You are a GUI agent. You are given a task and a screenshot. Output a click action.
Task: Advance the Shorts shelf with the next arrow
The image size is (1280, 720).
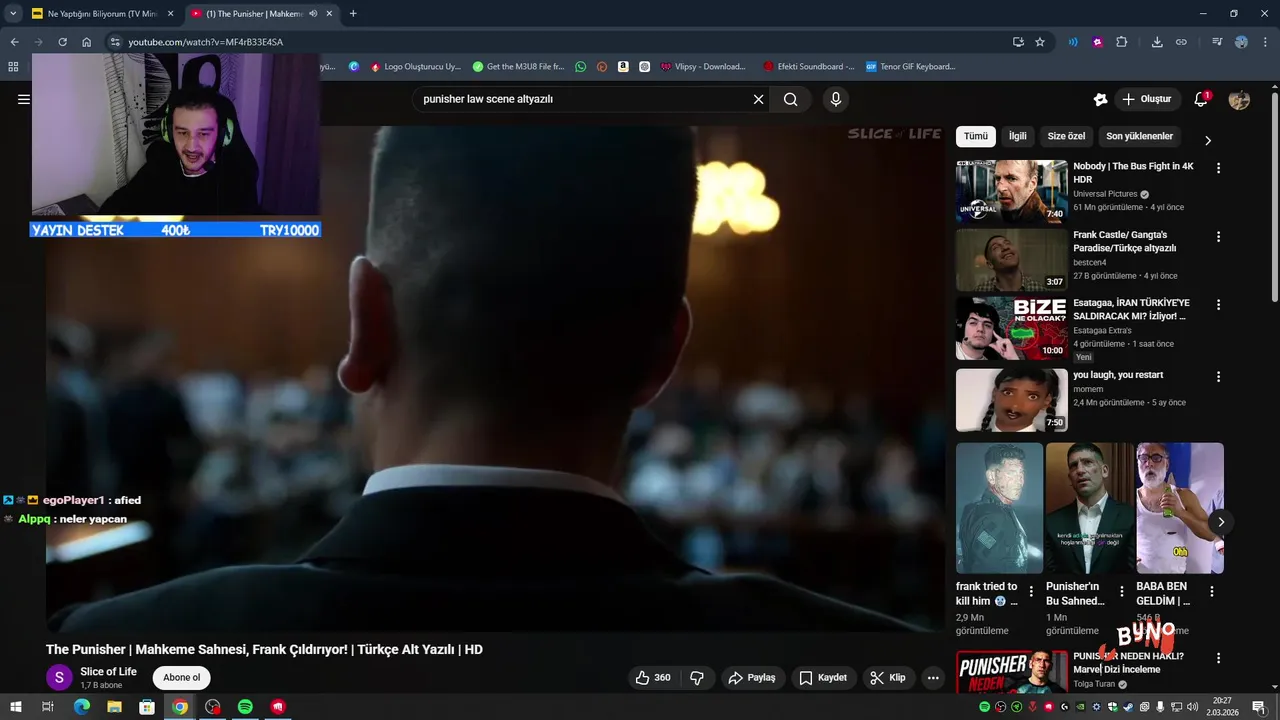1221,522
